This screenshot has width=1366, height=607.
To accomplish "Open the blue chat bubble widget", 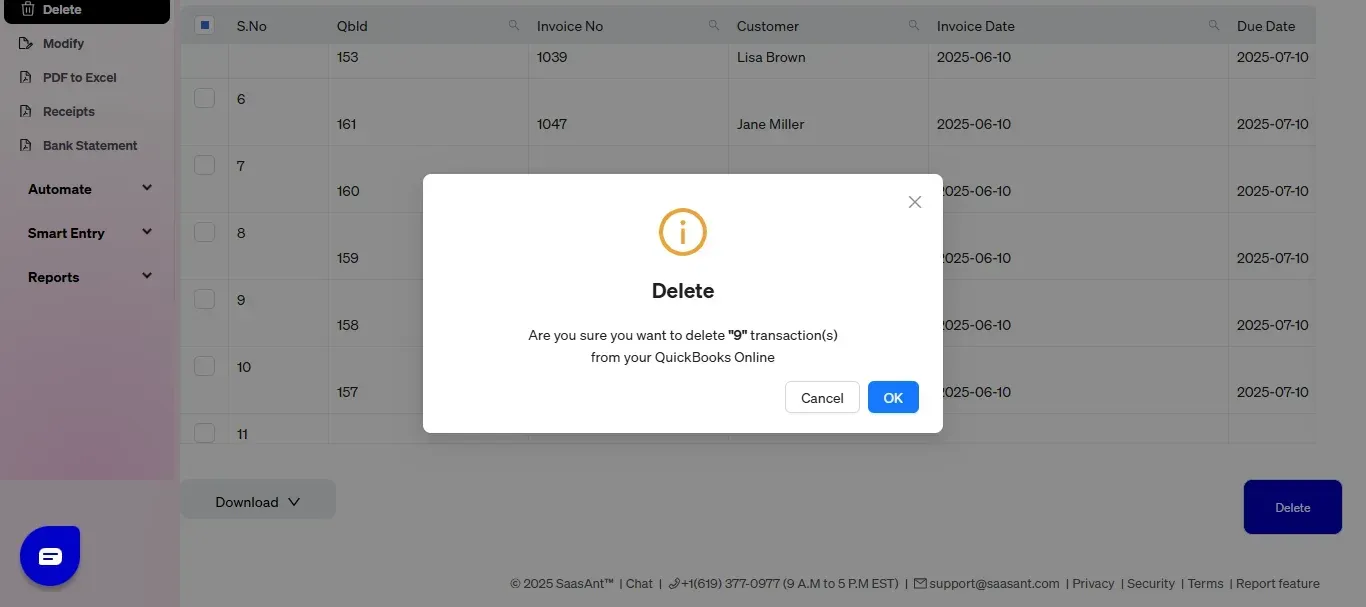I will point(50,556).
